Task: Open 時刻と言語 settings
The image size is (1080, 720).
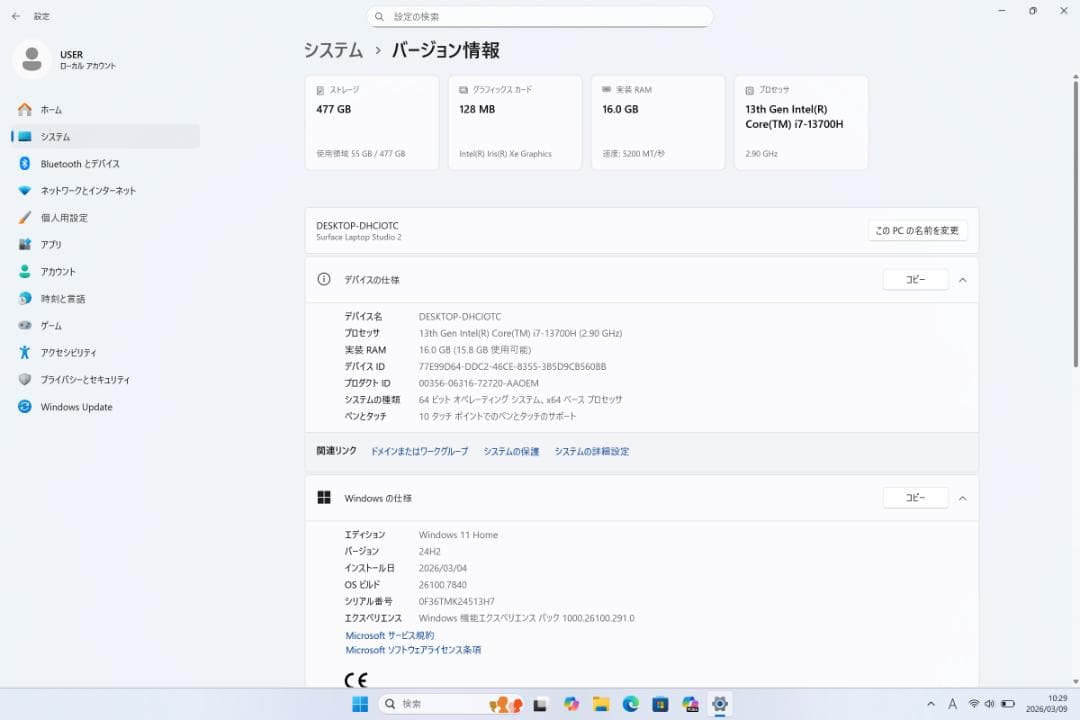Action: click(x=105, y=298)
